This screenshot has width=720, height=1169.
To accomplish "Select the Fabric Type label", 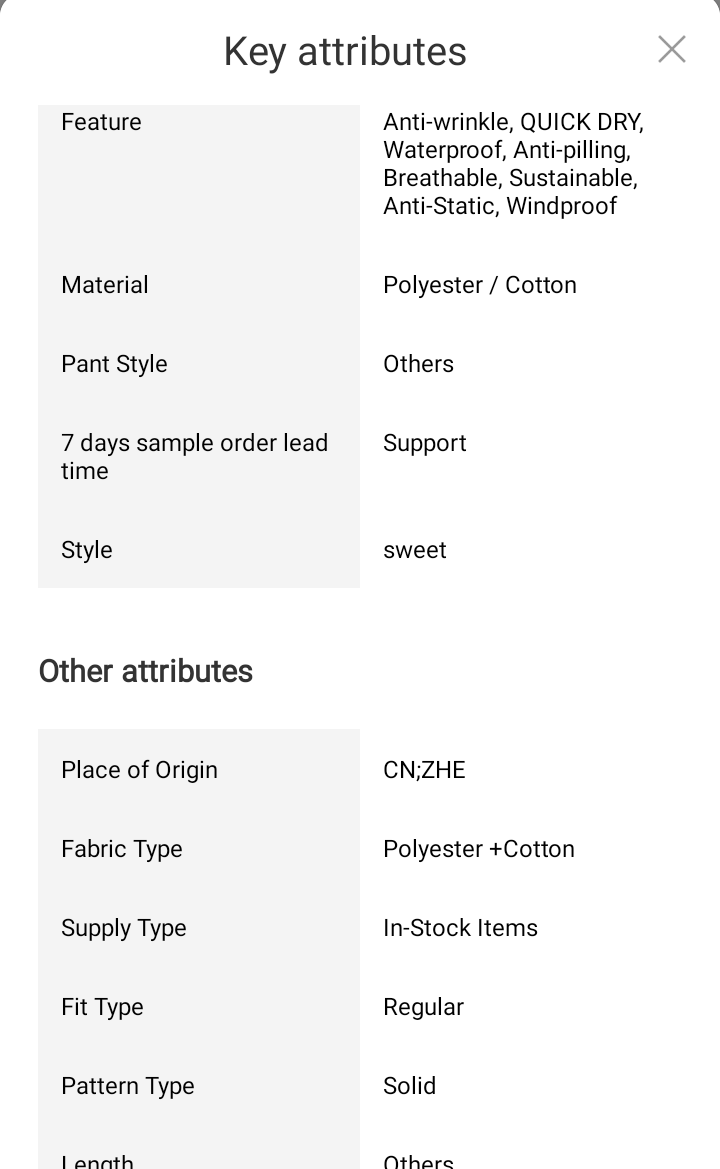I will [122, 849].
